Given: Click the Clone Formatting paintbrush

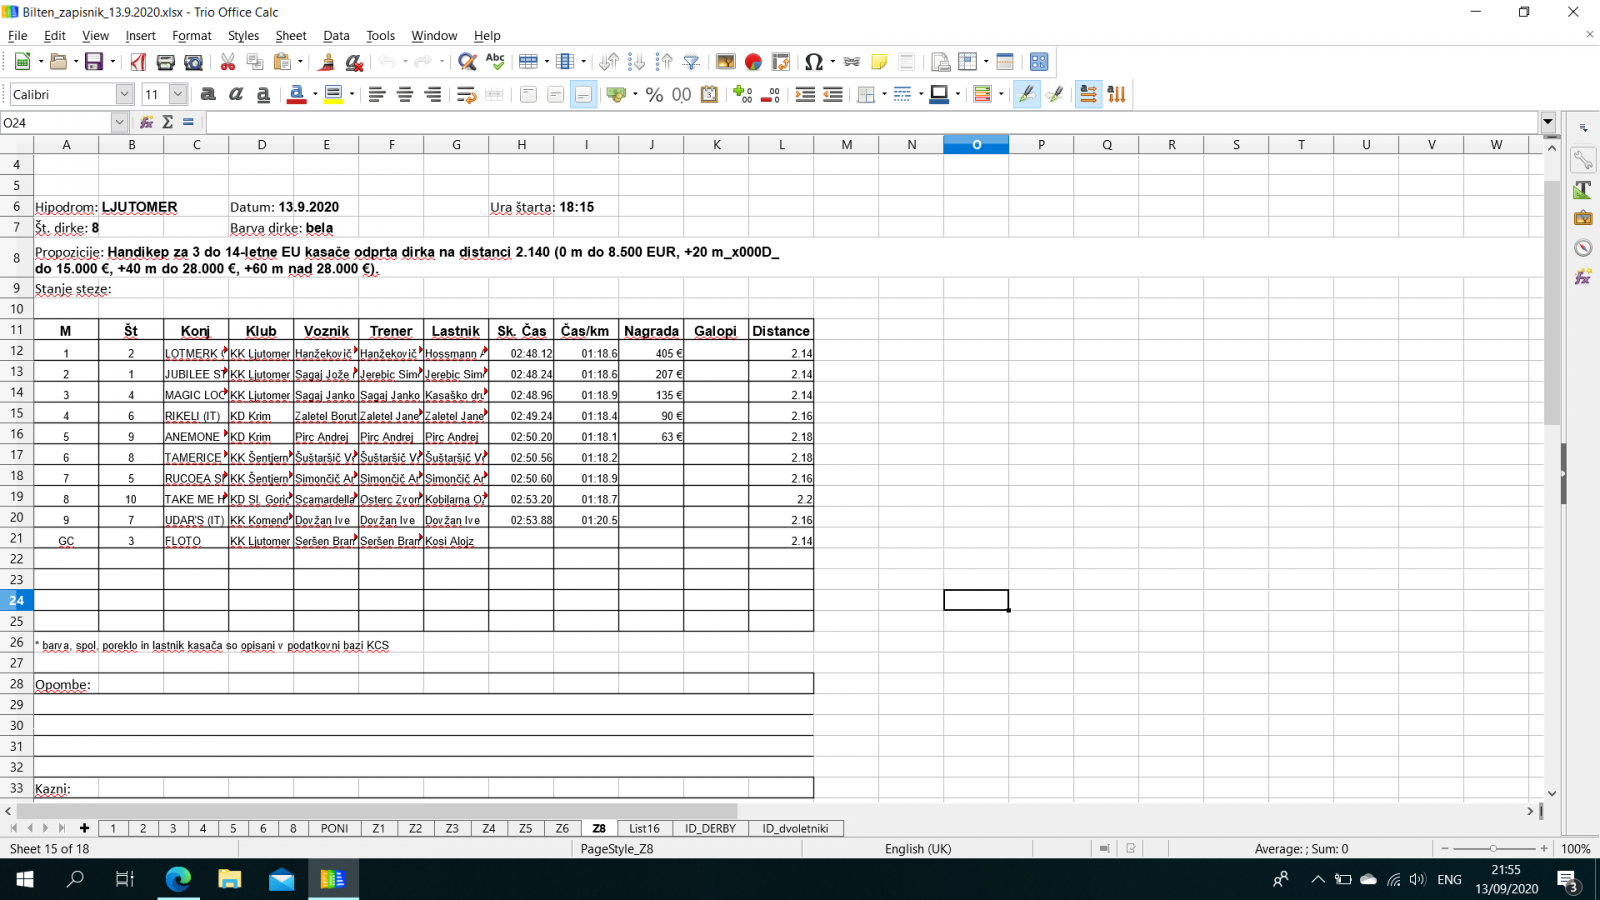Looking at the screenshot, I should pos(326,62).
